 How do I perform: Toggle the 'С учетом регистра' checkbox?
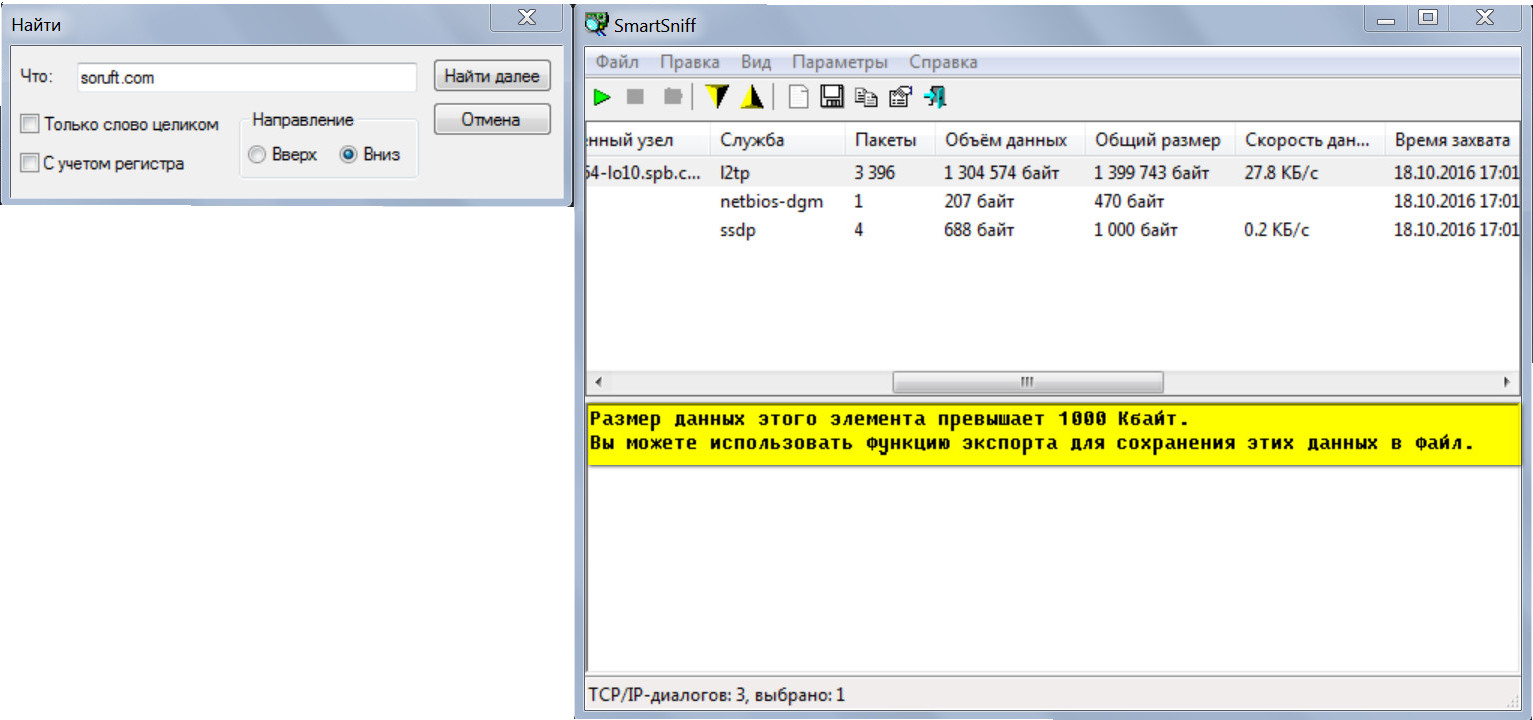pos(30,163)
